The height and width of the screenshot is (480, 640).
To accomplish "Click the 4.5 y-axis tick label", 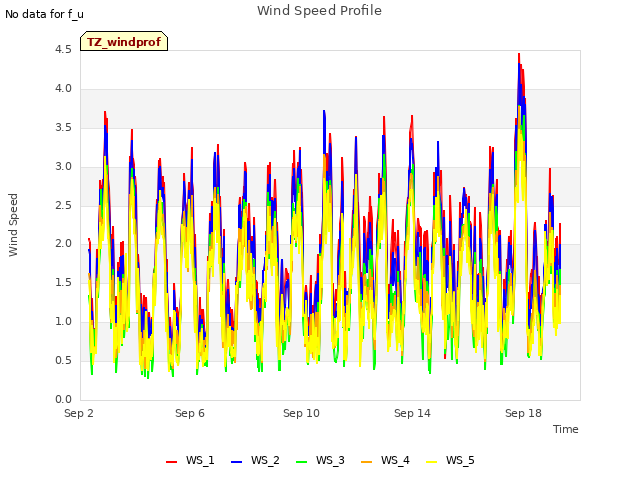I will pyautogui.click(x=63, y=49).
